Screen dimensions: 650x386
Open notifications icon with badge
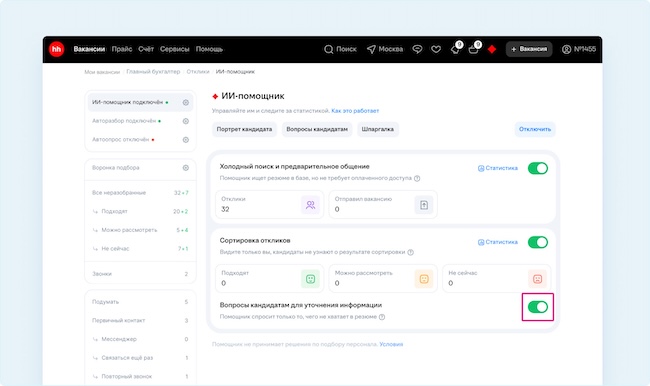click(456, 48)
